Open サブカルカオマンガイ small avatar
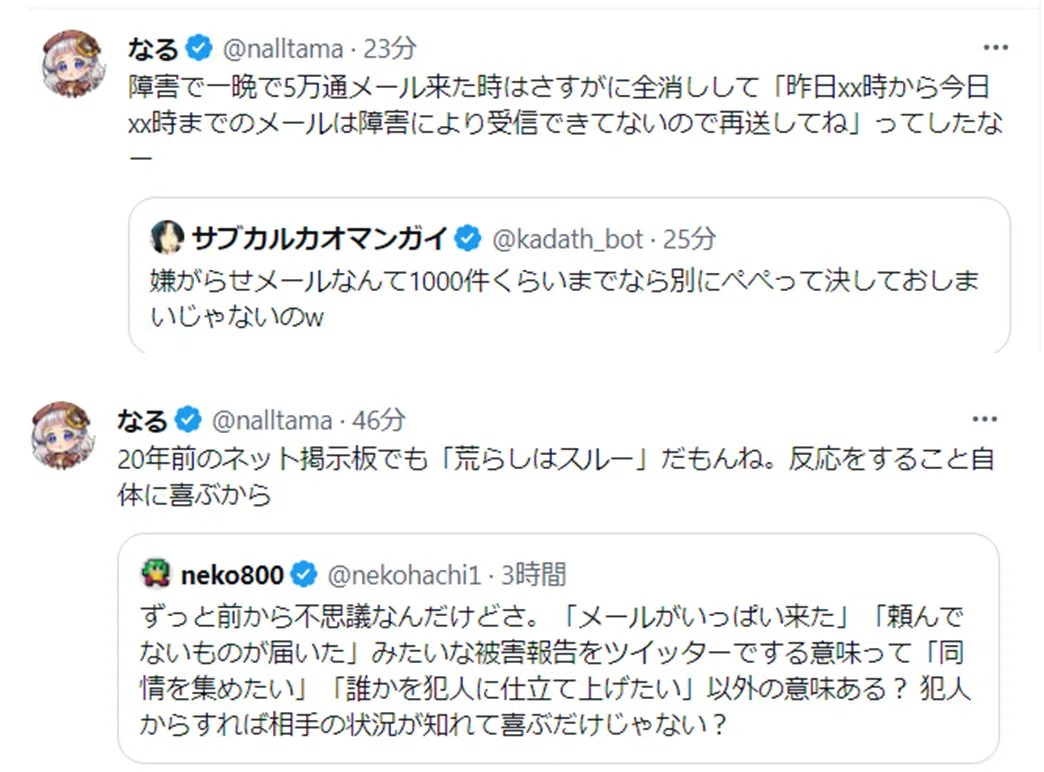1044x772 pixels. pyautogui.click(x=167, y=238)
